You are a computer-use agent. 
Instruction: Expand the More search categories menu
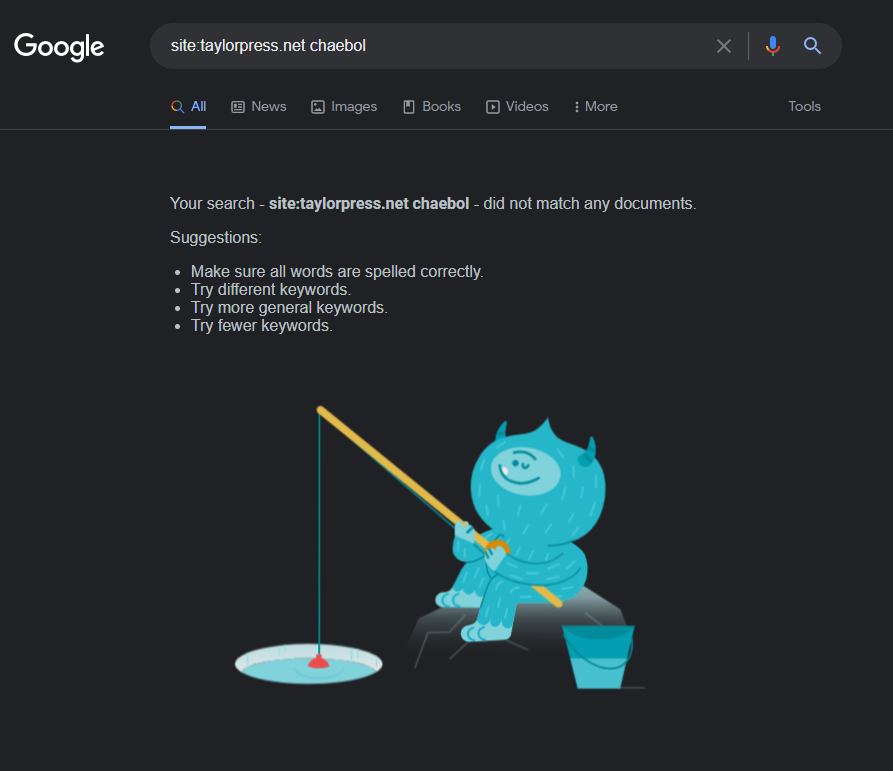coord(596,106)
